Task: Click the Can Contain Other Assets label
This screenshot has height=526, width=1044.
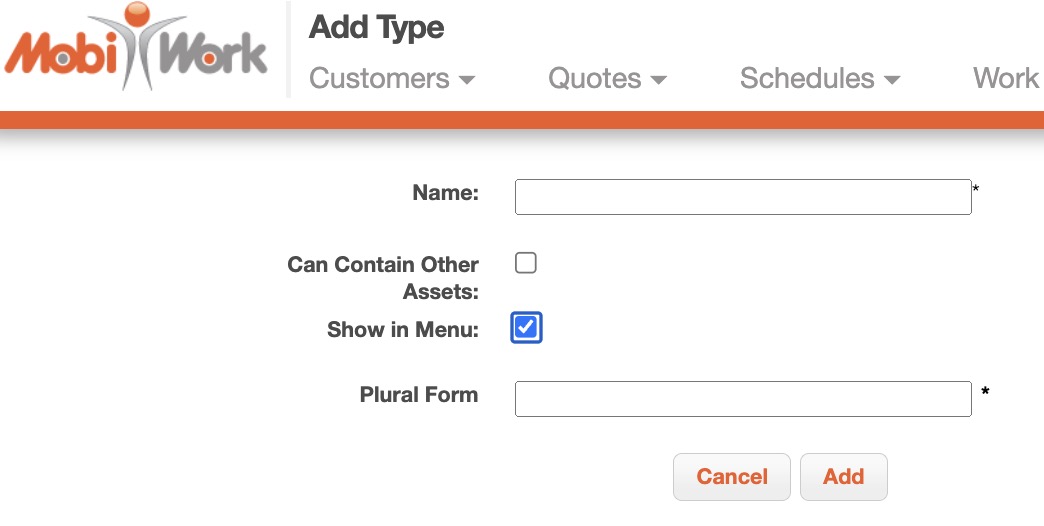Action: click(x=383, y=278)
